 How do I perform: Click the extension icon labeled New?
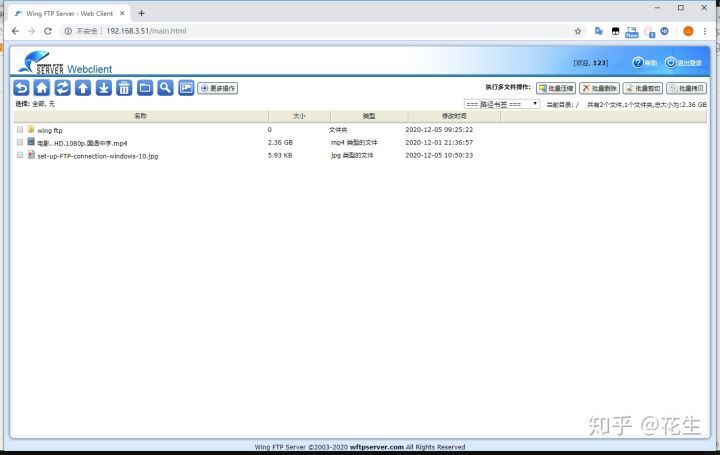click(x=631, y=32)
